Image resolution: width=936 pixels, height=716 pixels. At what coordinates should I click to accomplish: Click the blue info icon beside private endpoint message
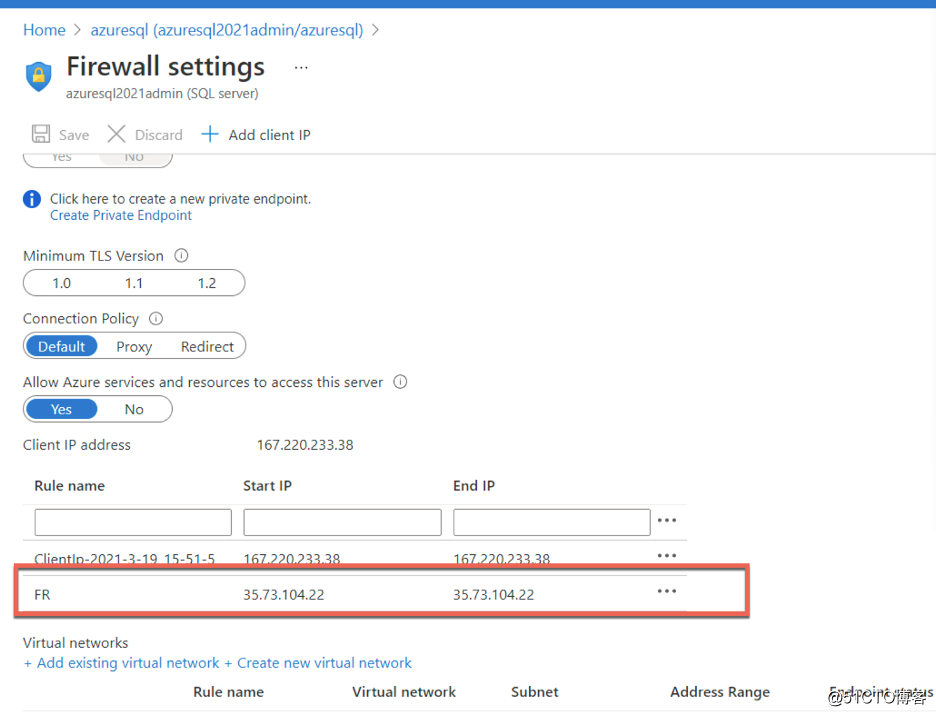[x=32, y=199]
